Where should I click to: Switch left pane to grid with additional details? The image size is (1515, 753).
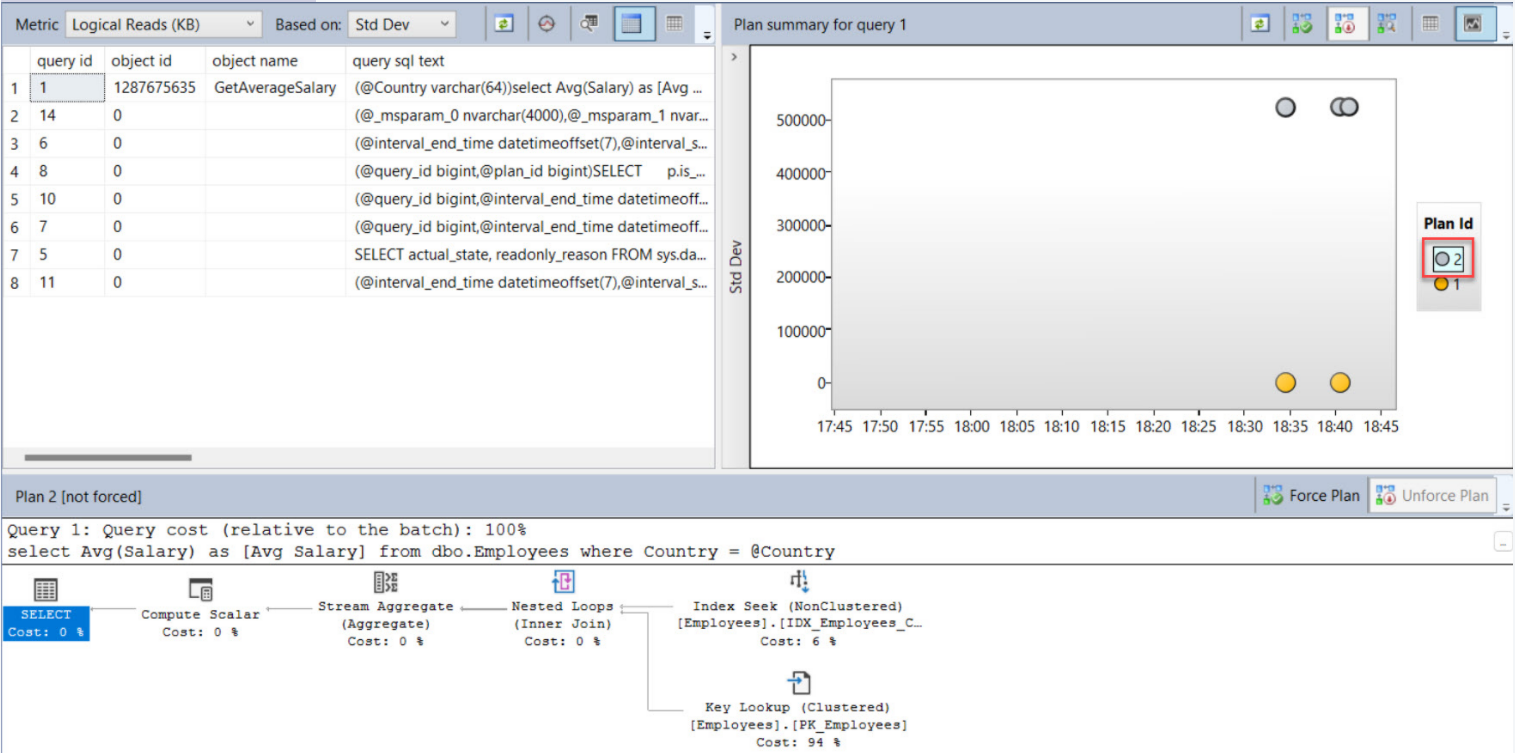(x=675, y=24)
